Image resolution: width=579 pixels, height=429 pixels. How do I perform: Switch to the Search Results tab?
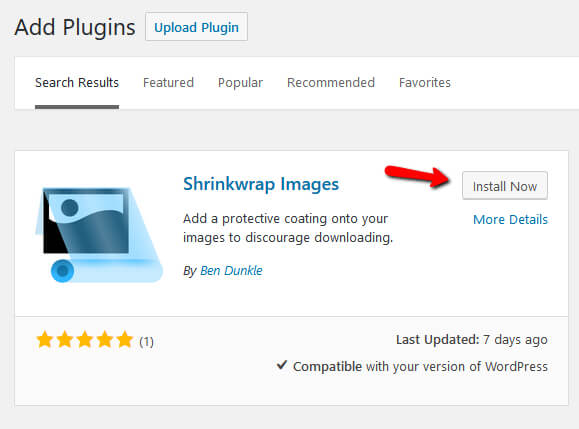[77, 83]
